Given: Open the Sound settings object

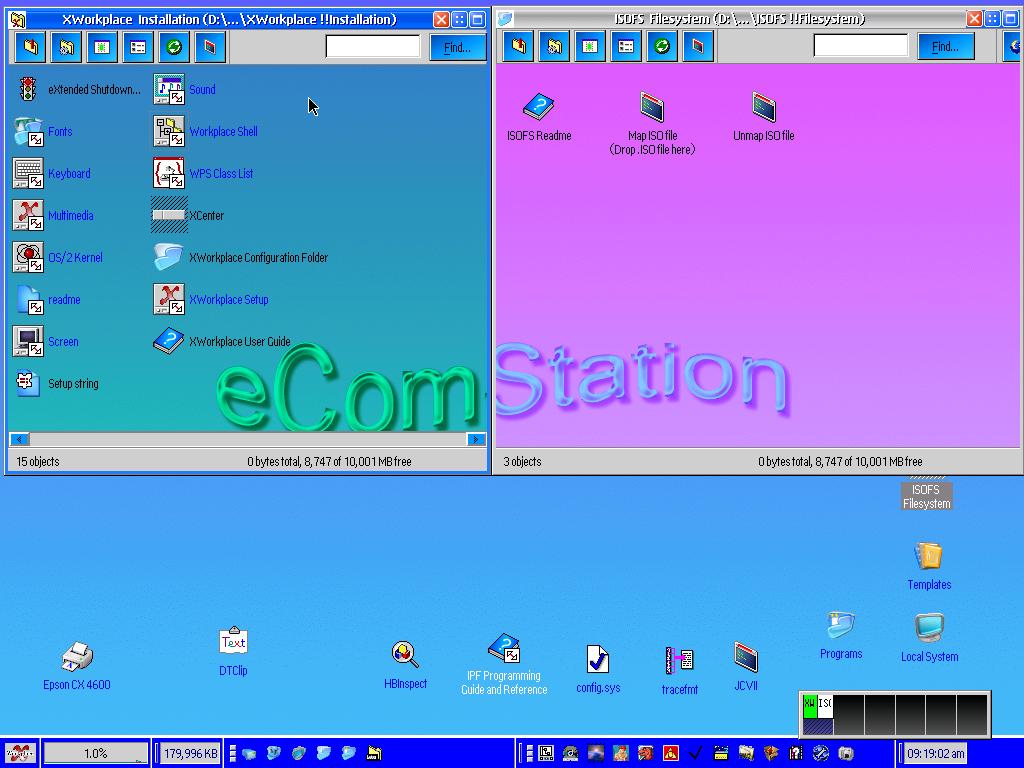Looking at the screenshot, I should (x=169, y=90).
